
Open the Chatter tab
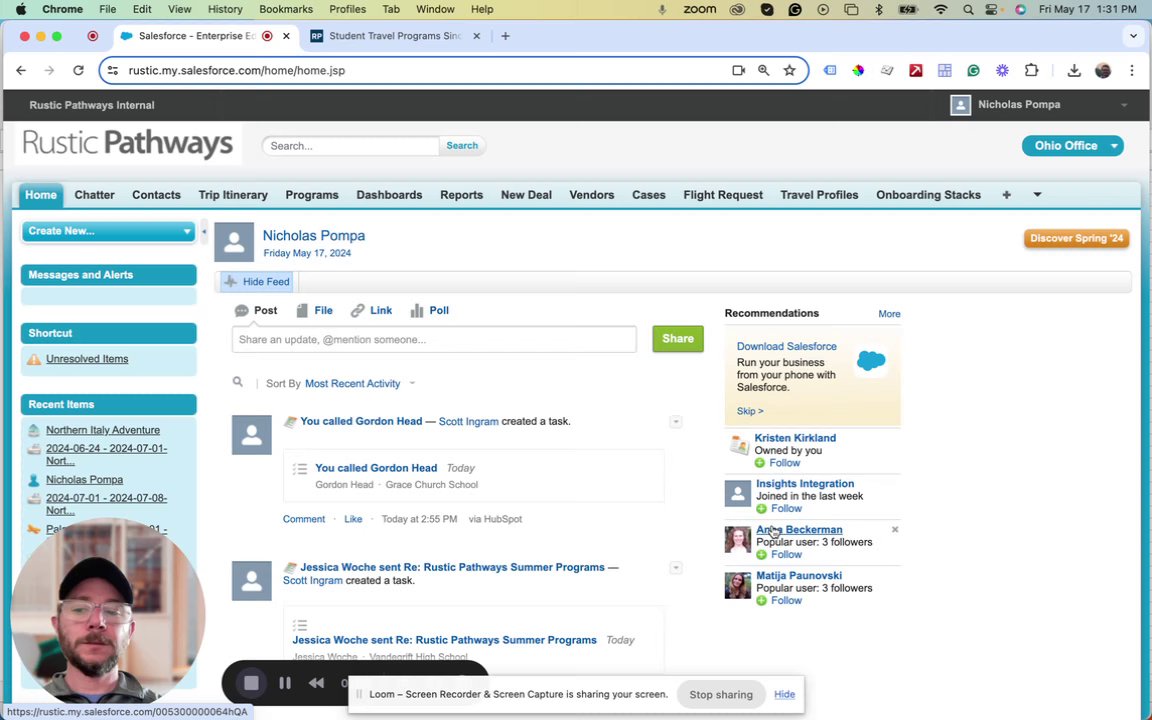tap(94, 195)
